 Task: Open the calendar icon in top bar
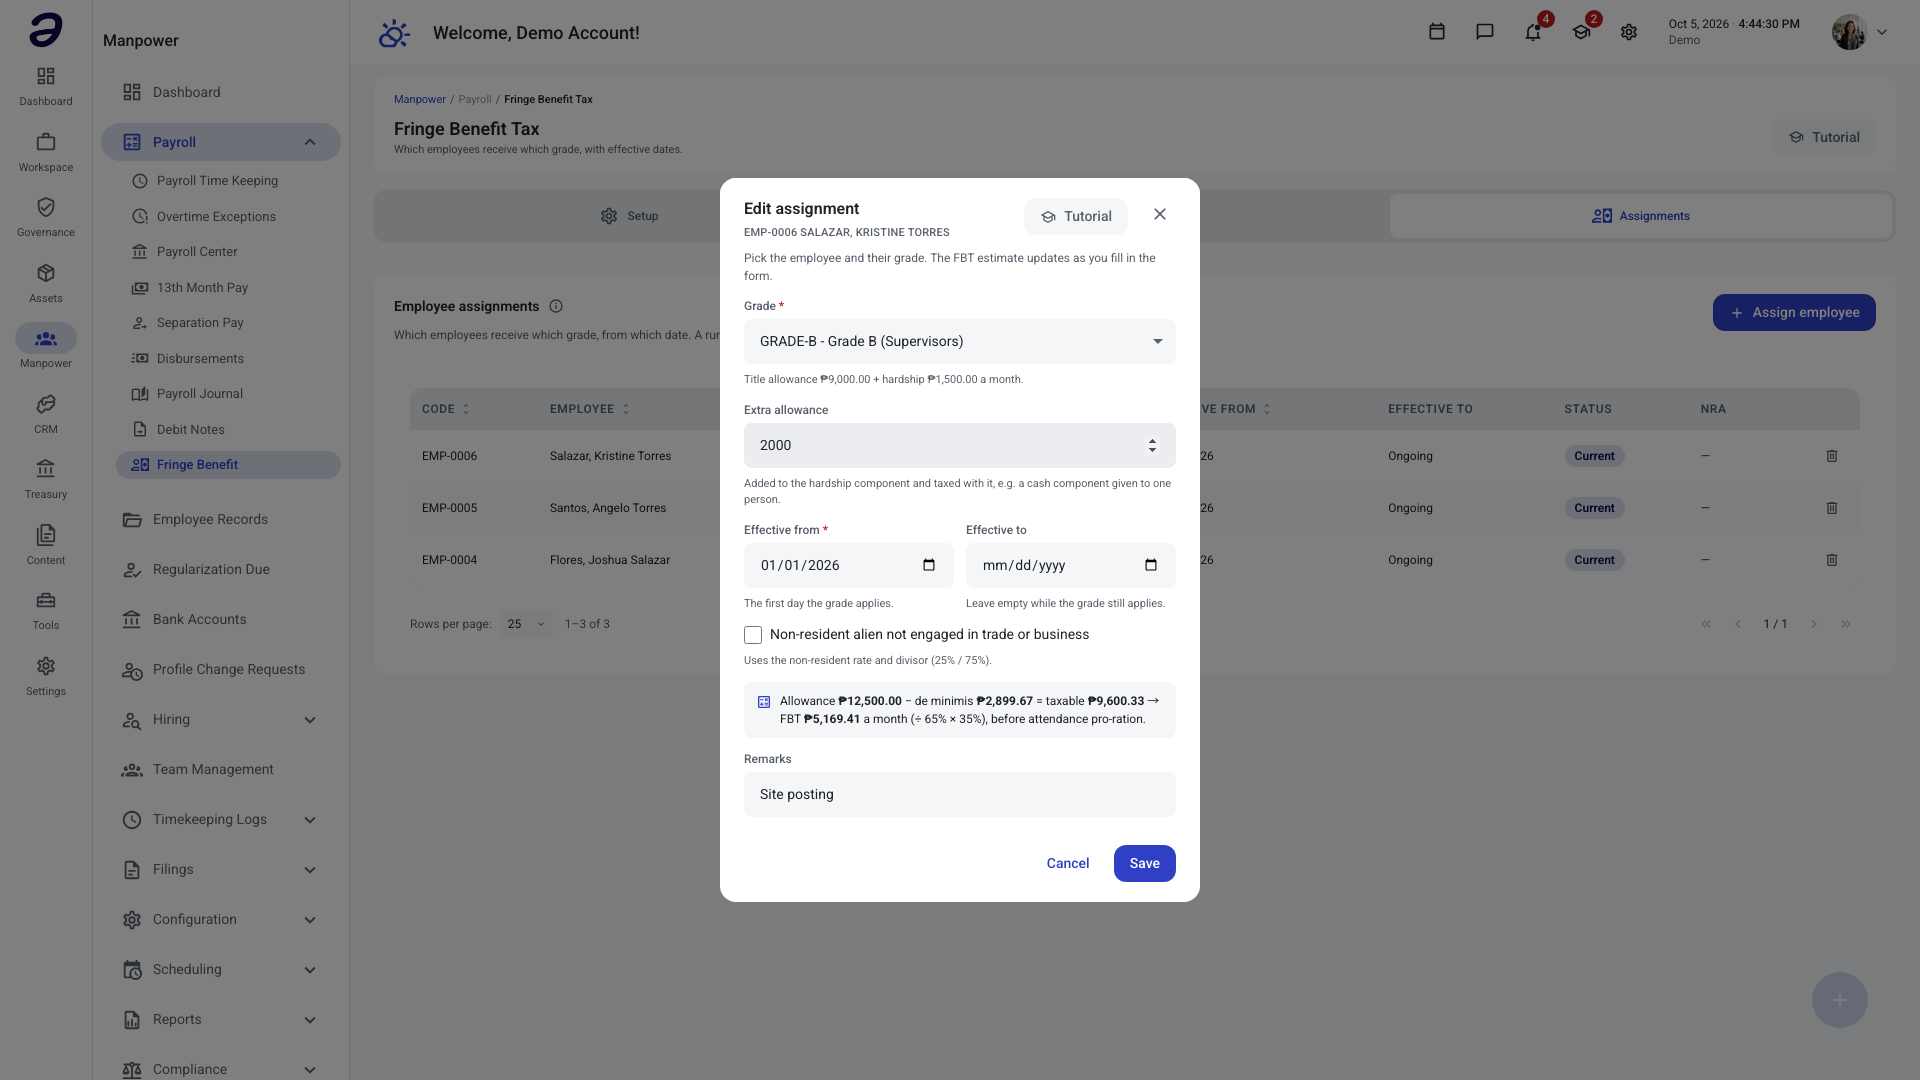tap(1437, 32)
